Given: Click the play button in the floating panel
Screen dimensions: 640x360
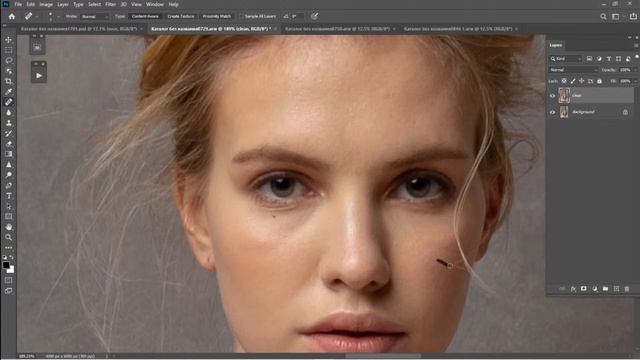Looking at the screenshot, I should (x=39, y=76).
